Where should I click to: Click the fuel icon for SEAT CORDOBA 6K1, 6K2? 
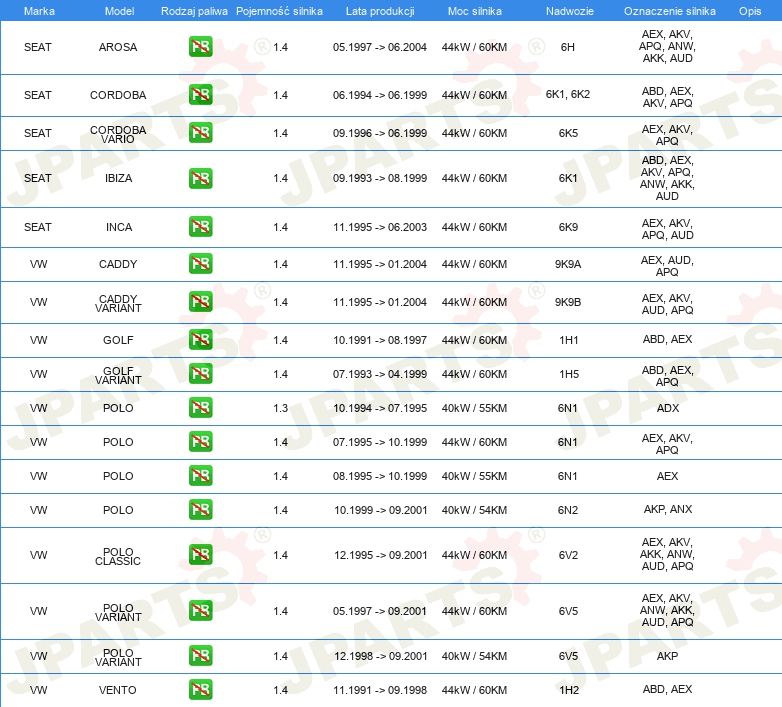pyautogui.click(x=200, y=95)
